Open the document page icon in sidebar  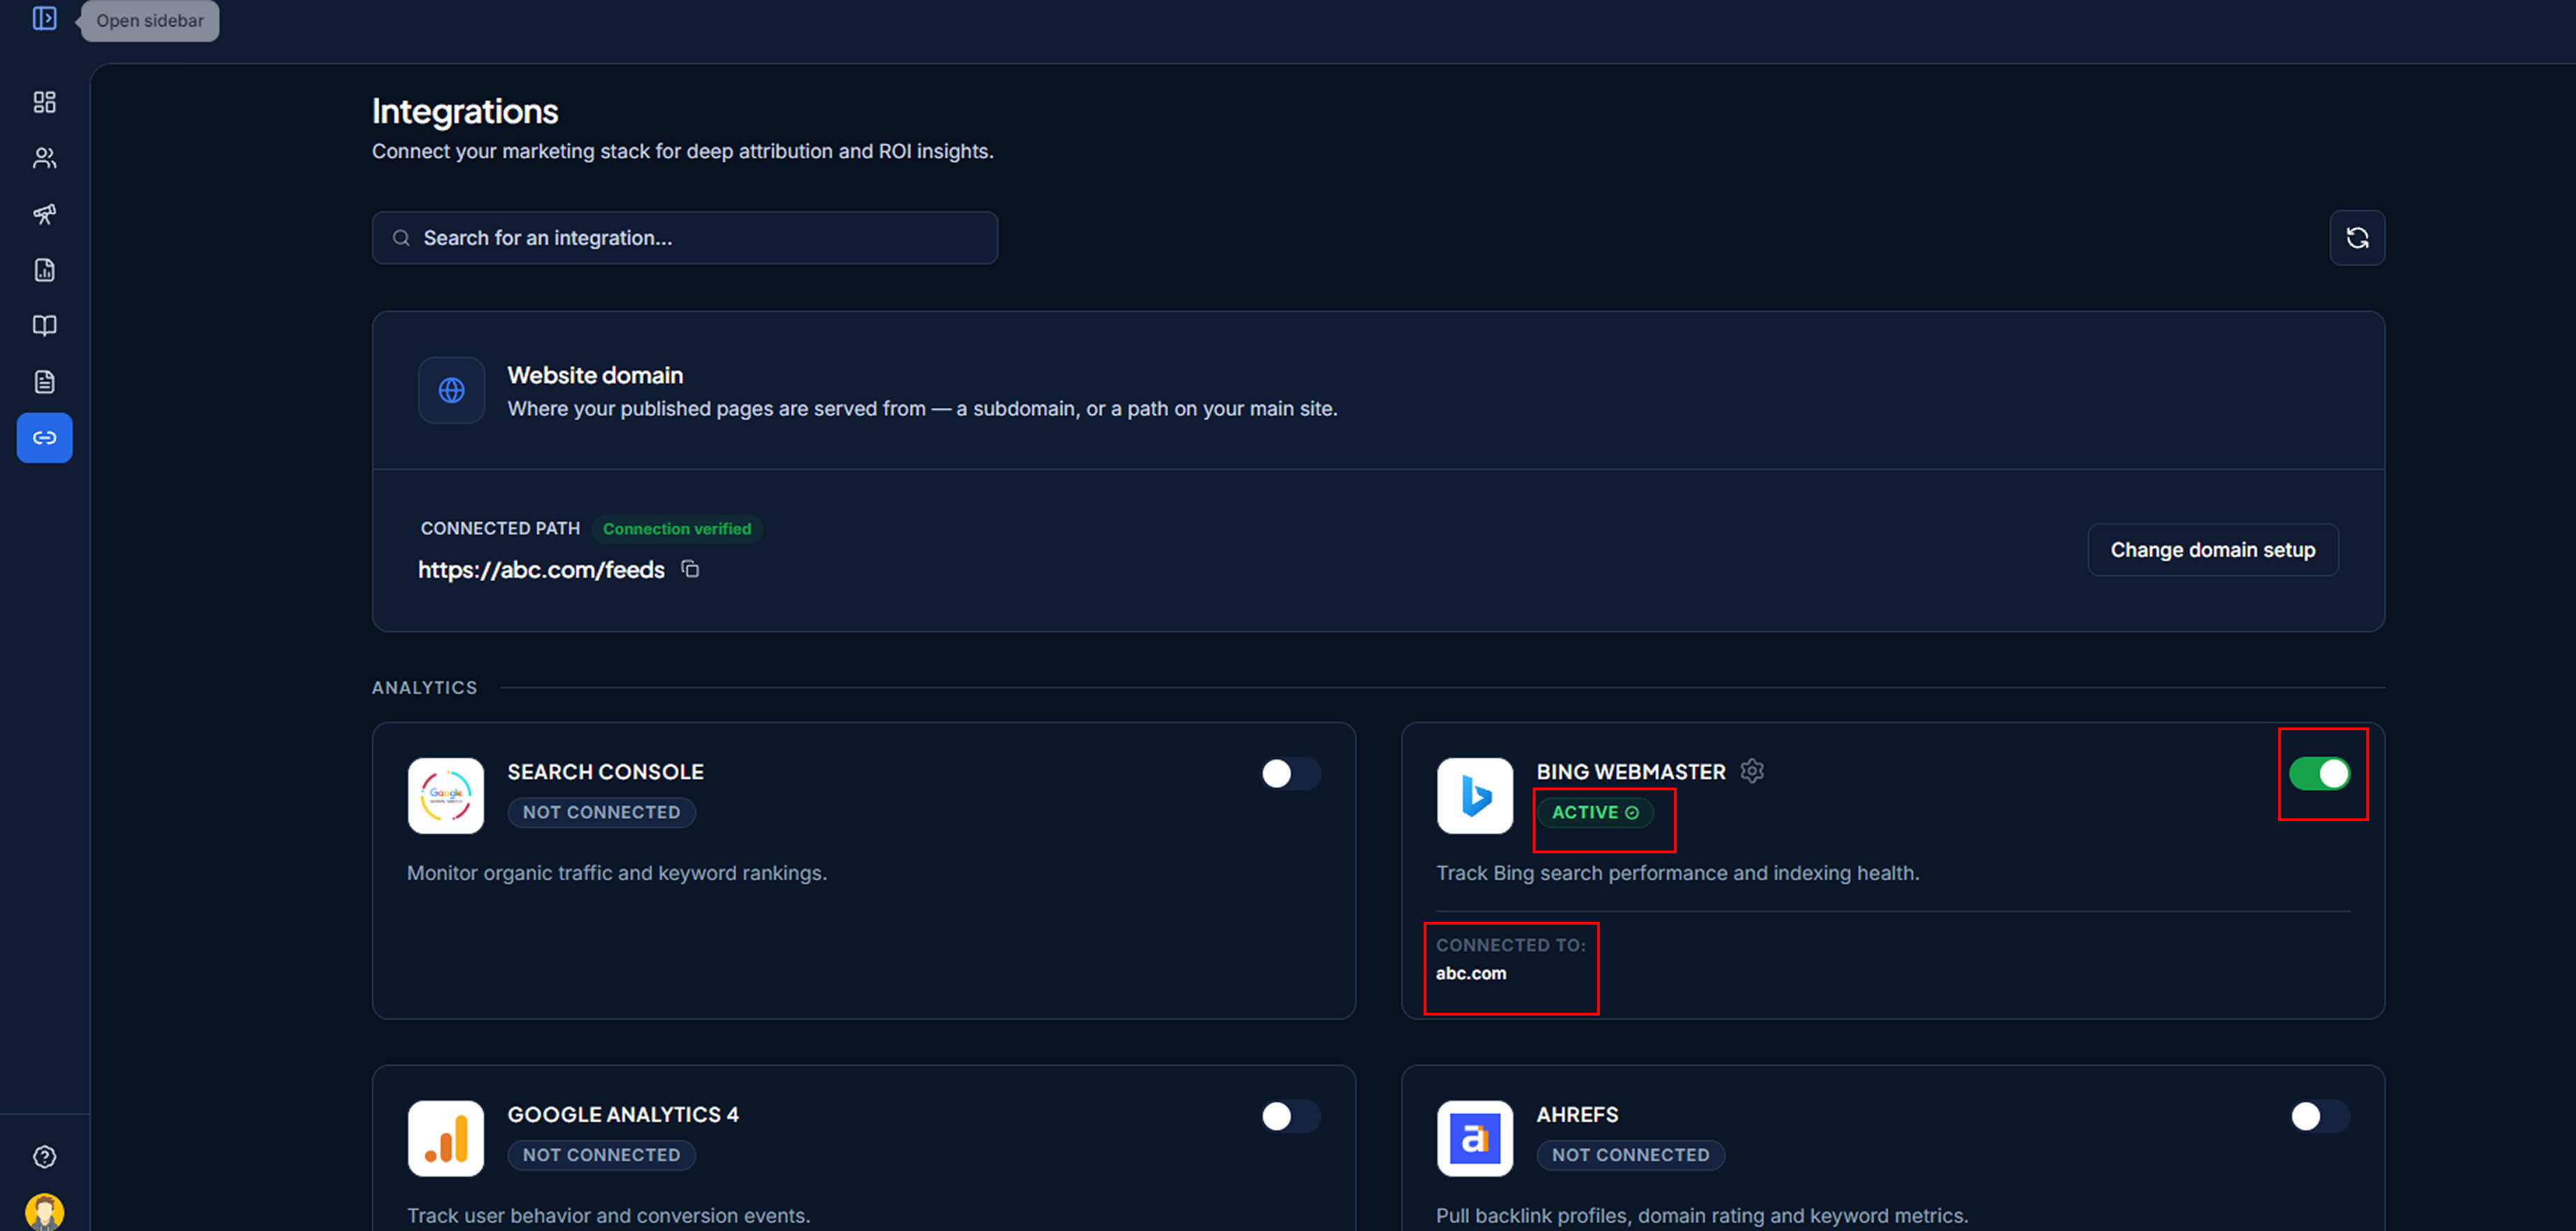point(44,382)
